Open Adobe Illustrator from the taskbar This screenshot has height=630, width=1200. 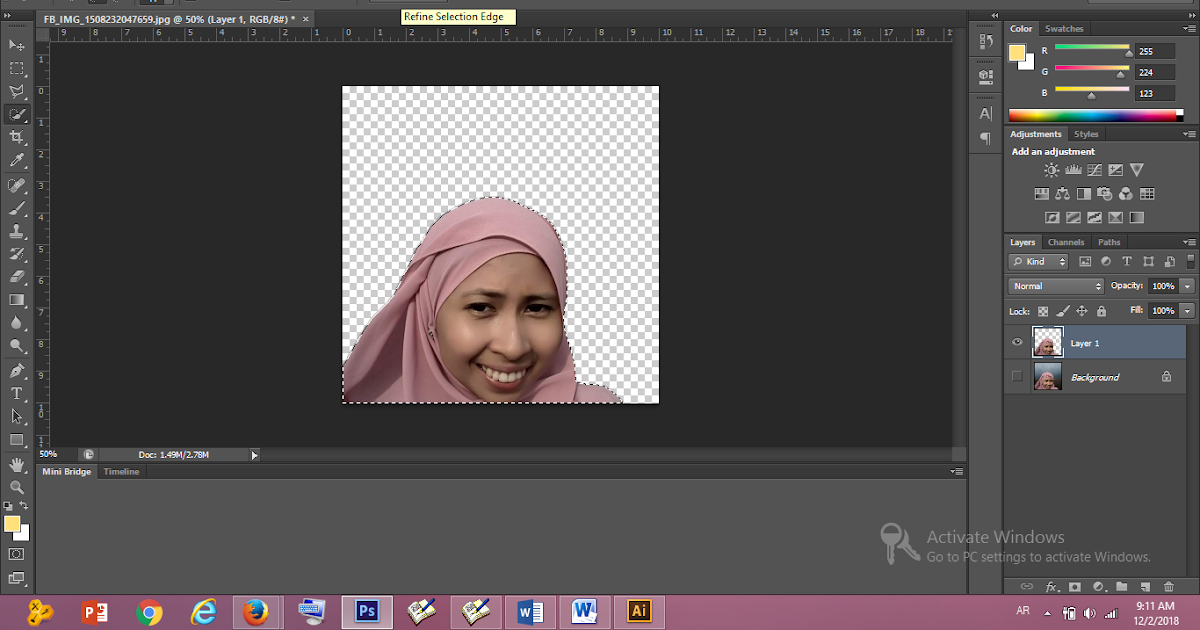click(x=639, y=608)
